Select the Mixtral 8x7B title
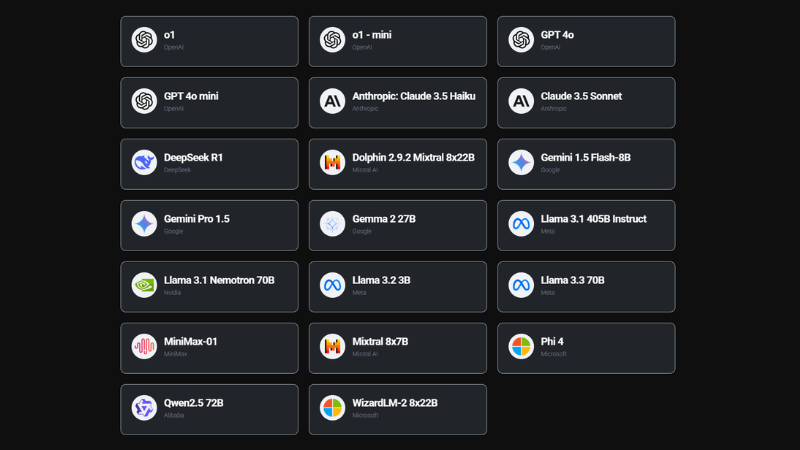The width and height of the screenshot is (800, 450). coord(380,342)
